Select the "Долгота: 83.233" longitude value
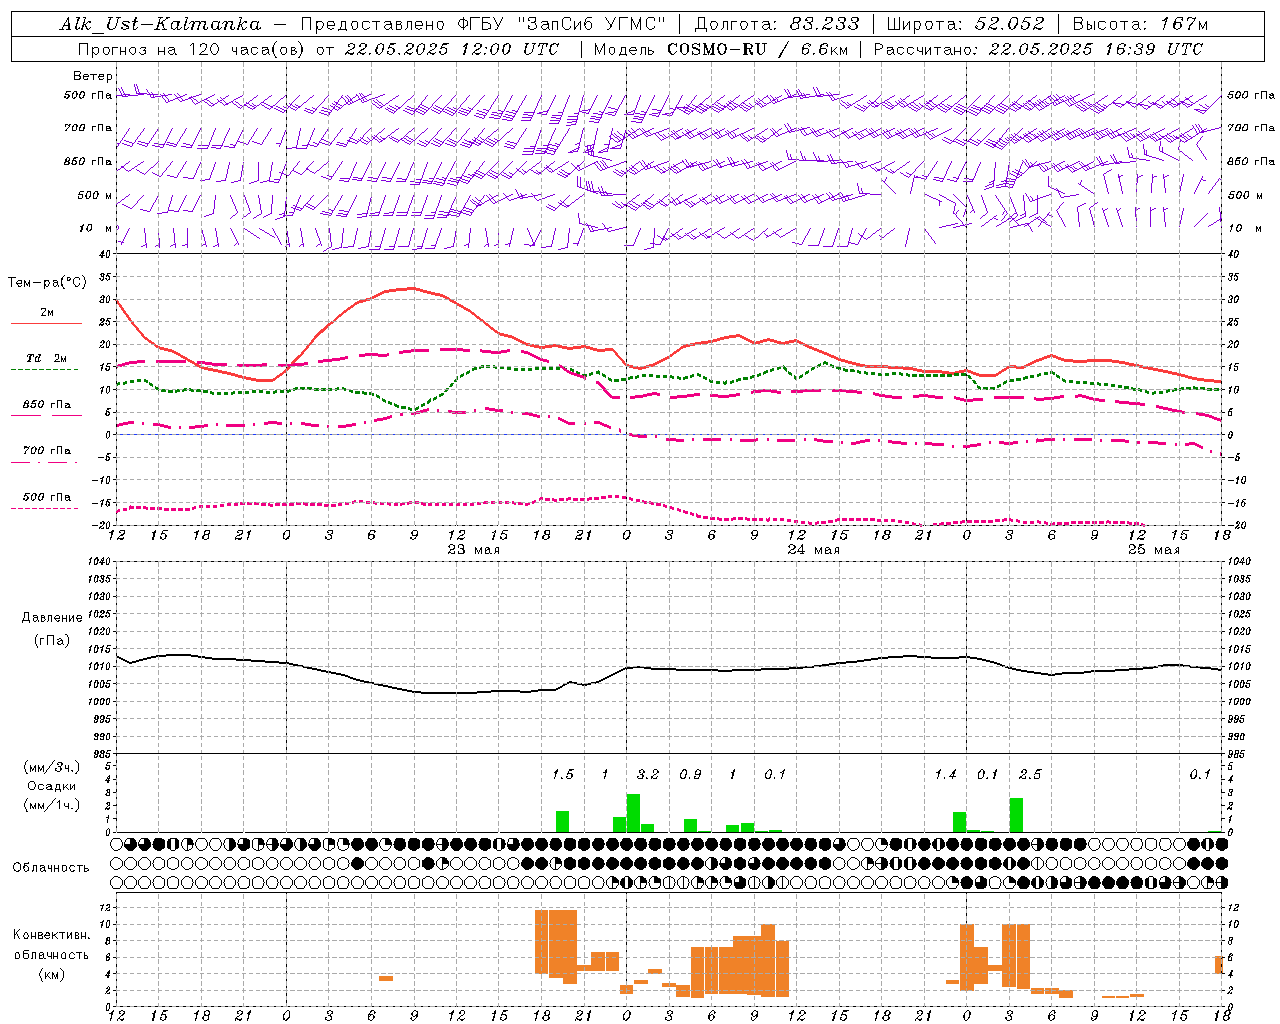This screenshot has width=1280, height=1024. pyautogui.click(x=777, y=24)
